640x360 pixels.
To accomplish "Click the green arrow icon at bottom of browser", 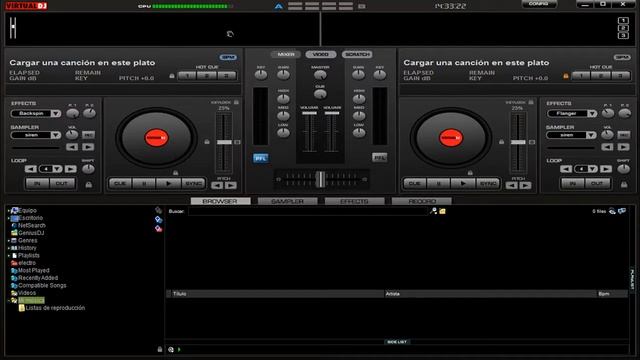I will pos(179,350).
